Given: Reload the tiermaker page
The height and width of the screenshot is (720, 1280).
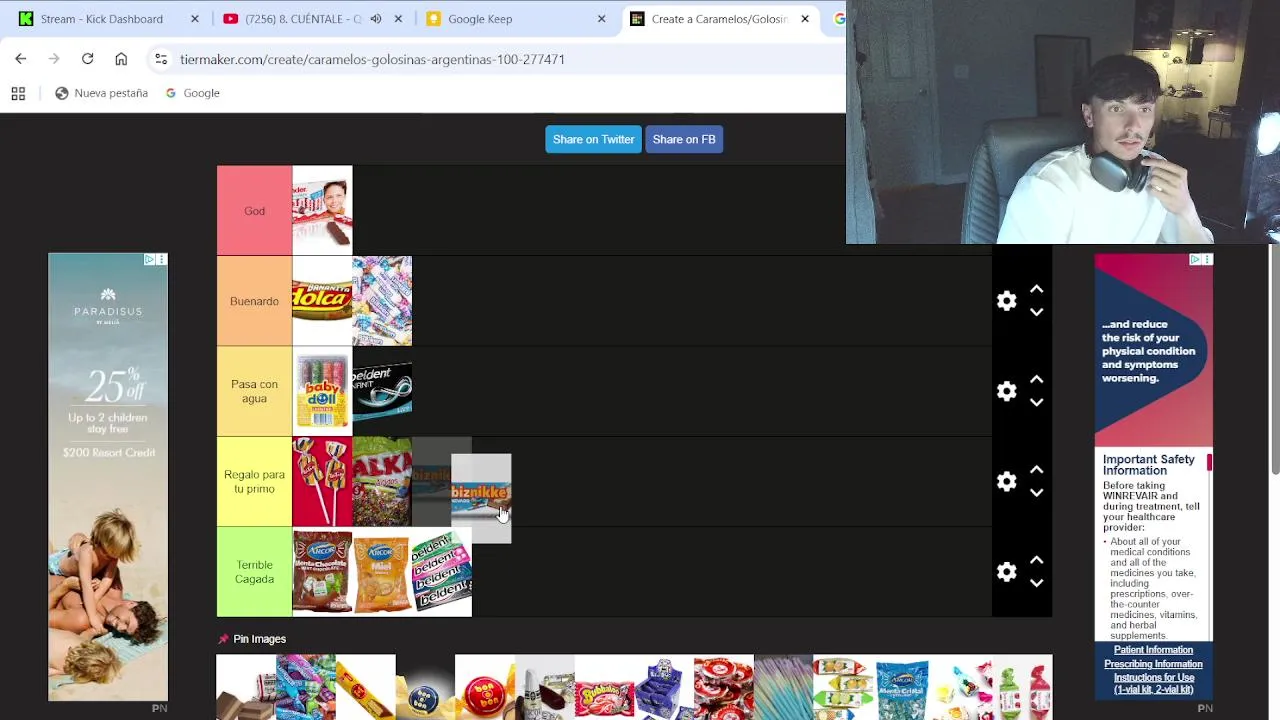Looking at the screenshot, I should coord(87,59).
